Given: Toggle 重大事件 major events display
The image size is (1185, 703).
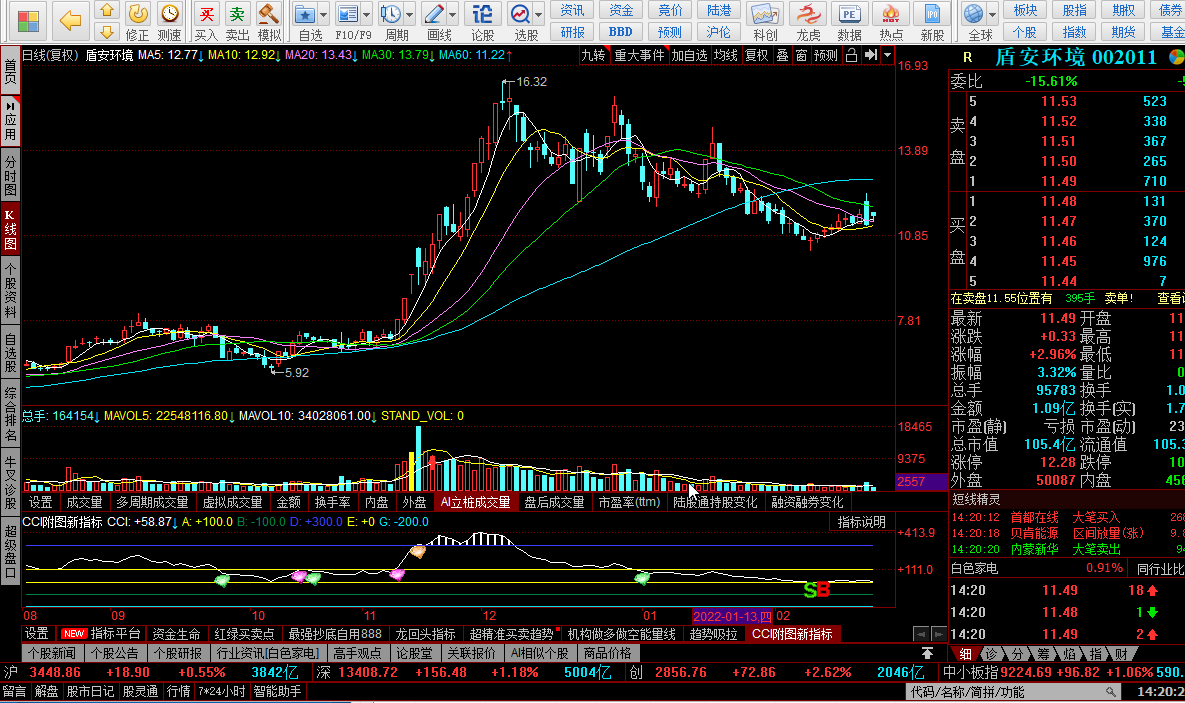Looking at the screenshot, I should (x=639, y=55).
